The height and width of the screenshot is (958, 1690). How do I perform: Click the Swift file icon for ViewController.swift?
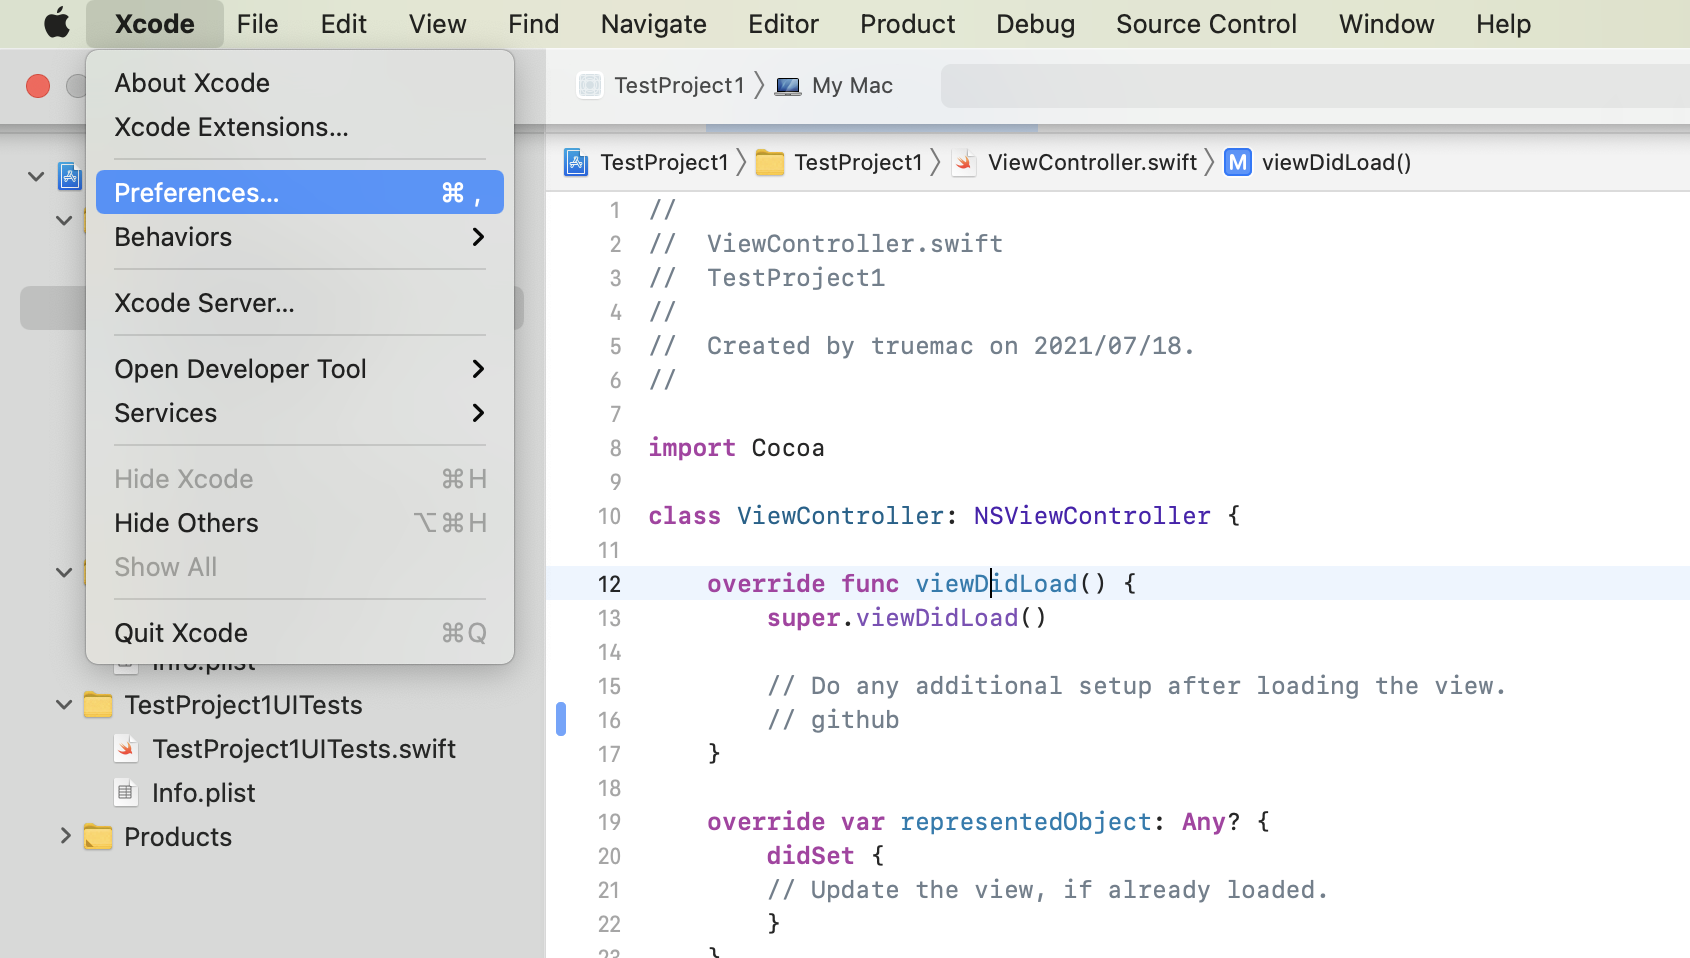click(x=964, y=162)
